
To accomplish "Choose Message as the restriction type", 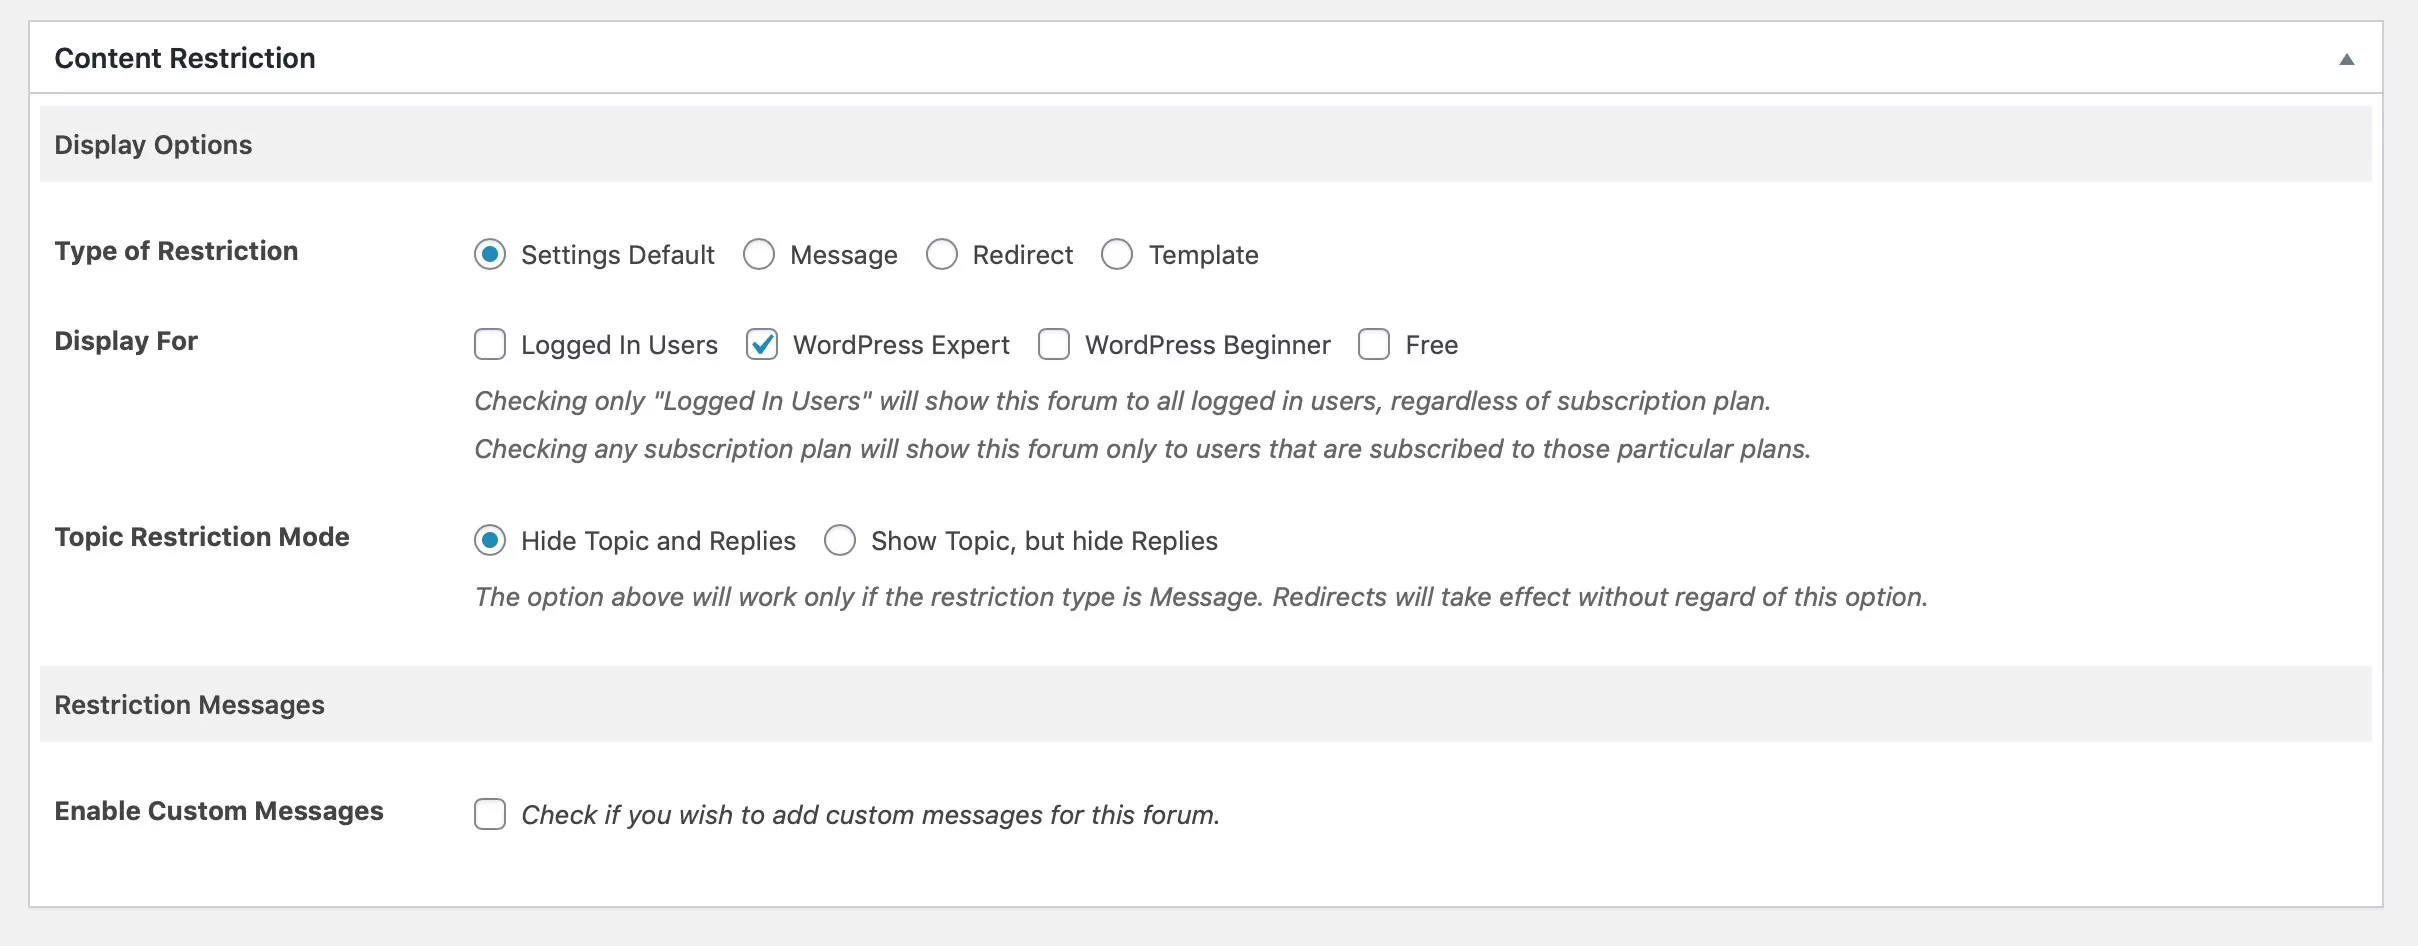I will 759,255.
